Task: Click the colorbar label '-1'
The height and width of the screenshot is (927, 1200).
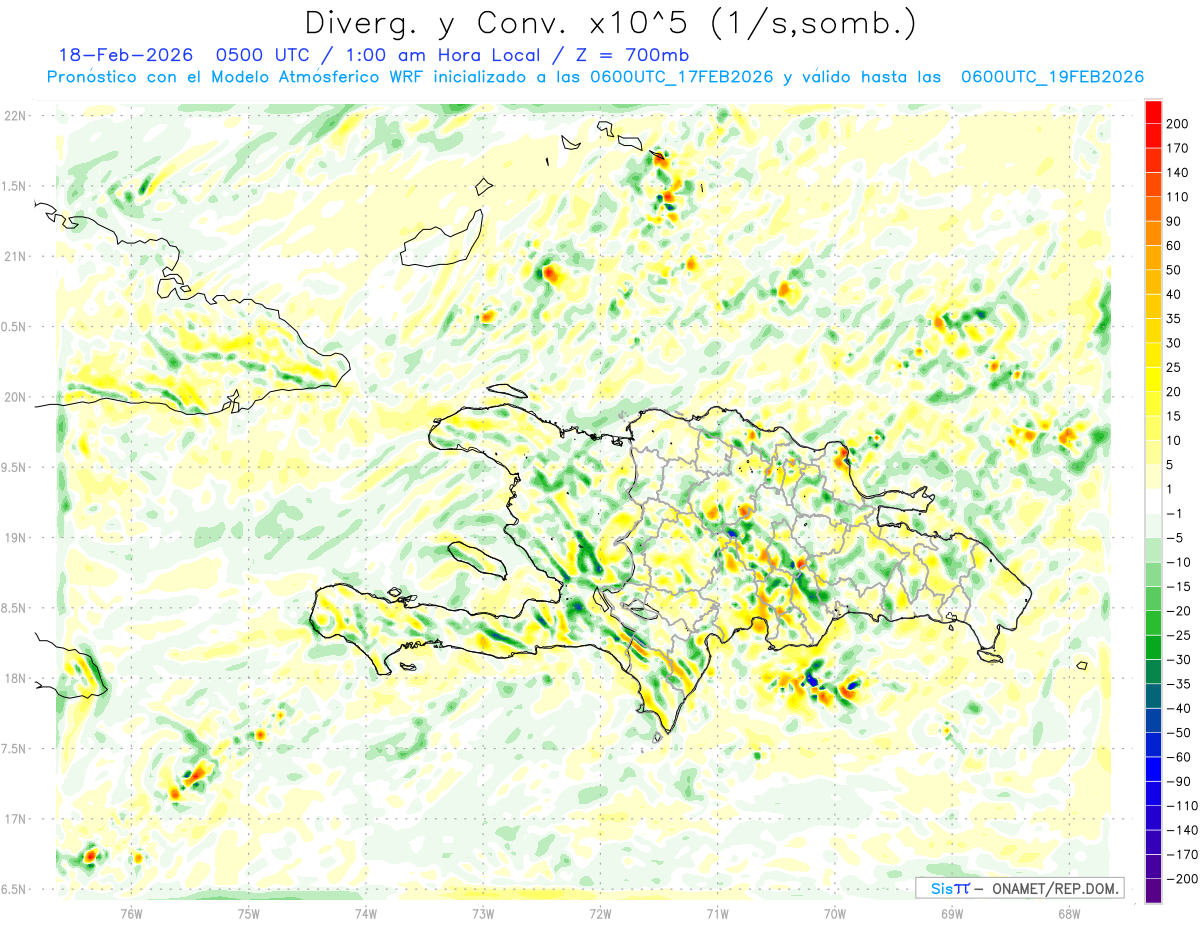Action: pos(1175,513)
